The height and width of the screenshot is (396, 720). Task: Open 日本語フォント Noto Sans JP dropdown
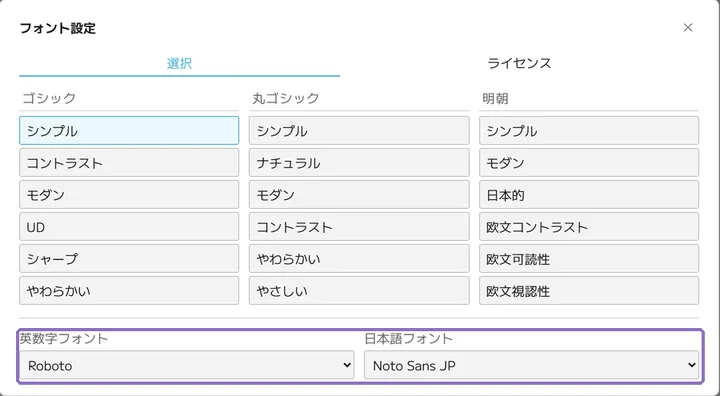click(532, 365)
